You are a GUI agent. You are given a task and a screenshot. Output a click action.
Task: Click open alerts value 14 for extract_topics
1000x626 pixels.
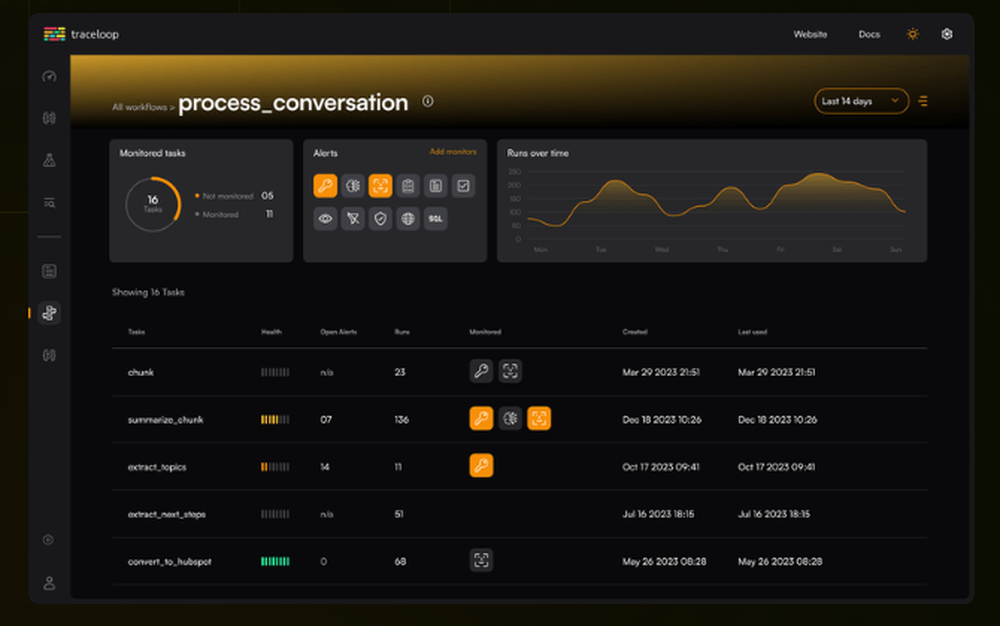[x=325, y=467]
